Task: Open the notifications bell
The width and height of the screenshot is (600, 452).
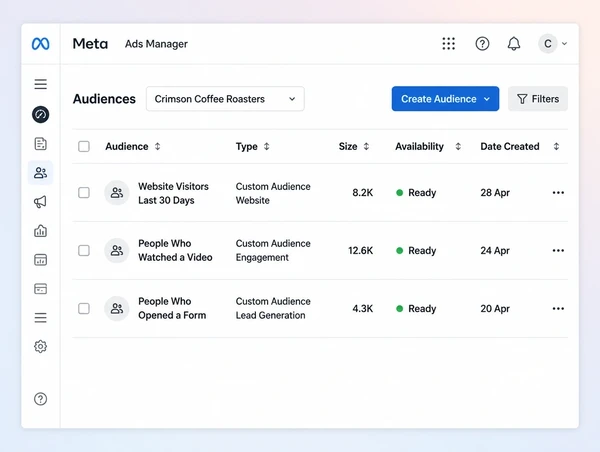Action: point(514,44)
